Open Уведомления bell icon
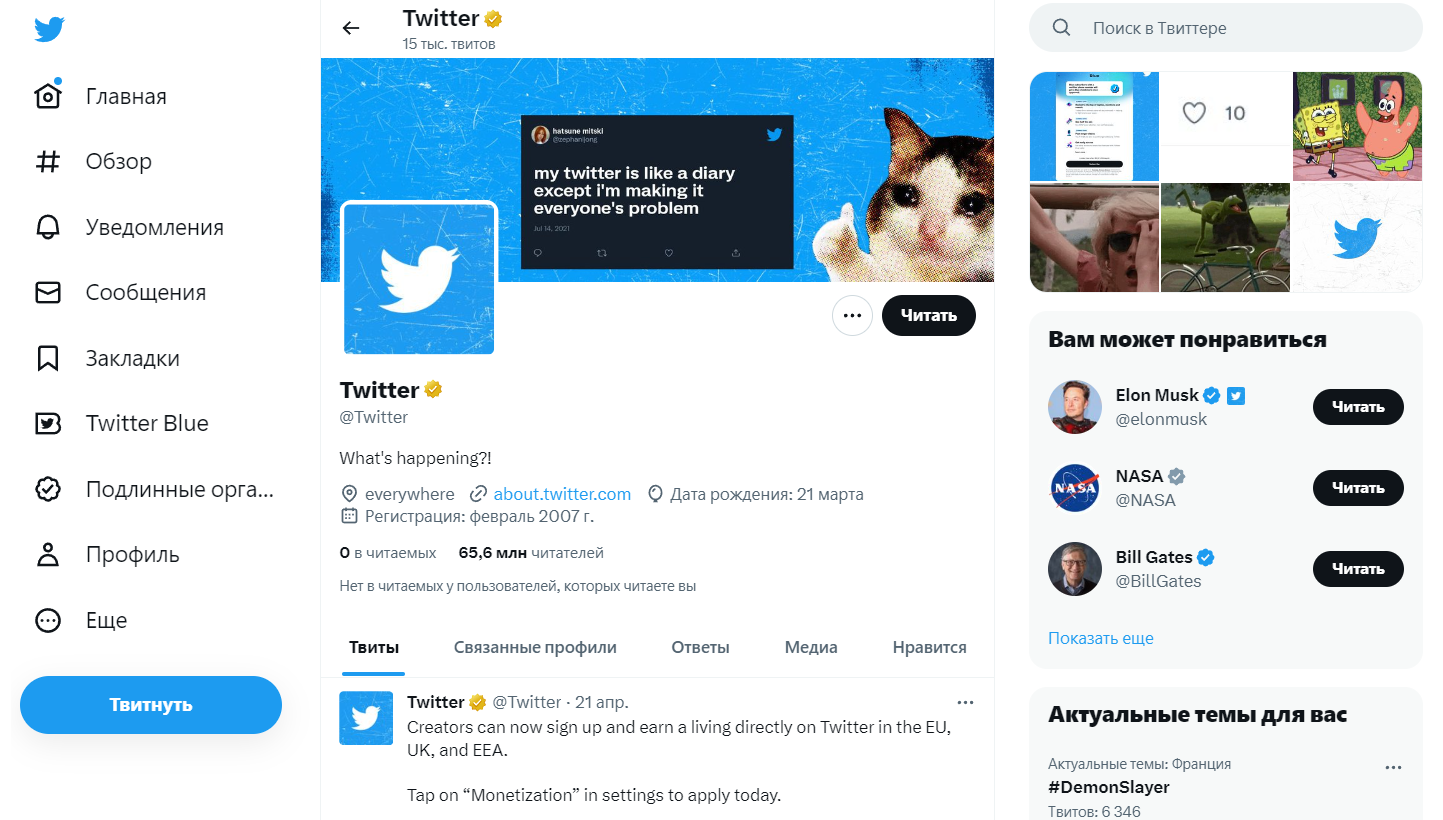The height and width of the screenshot is (820, 1443). click(x=48, y=227)
